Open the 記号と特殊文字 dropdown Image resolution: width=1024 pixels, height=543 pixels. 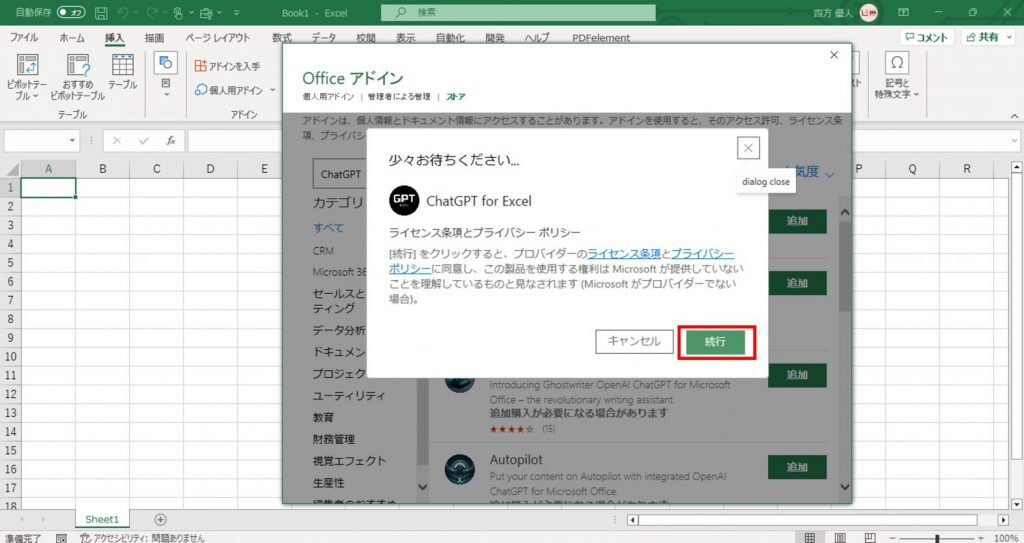(897, 75)
